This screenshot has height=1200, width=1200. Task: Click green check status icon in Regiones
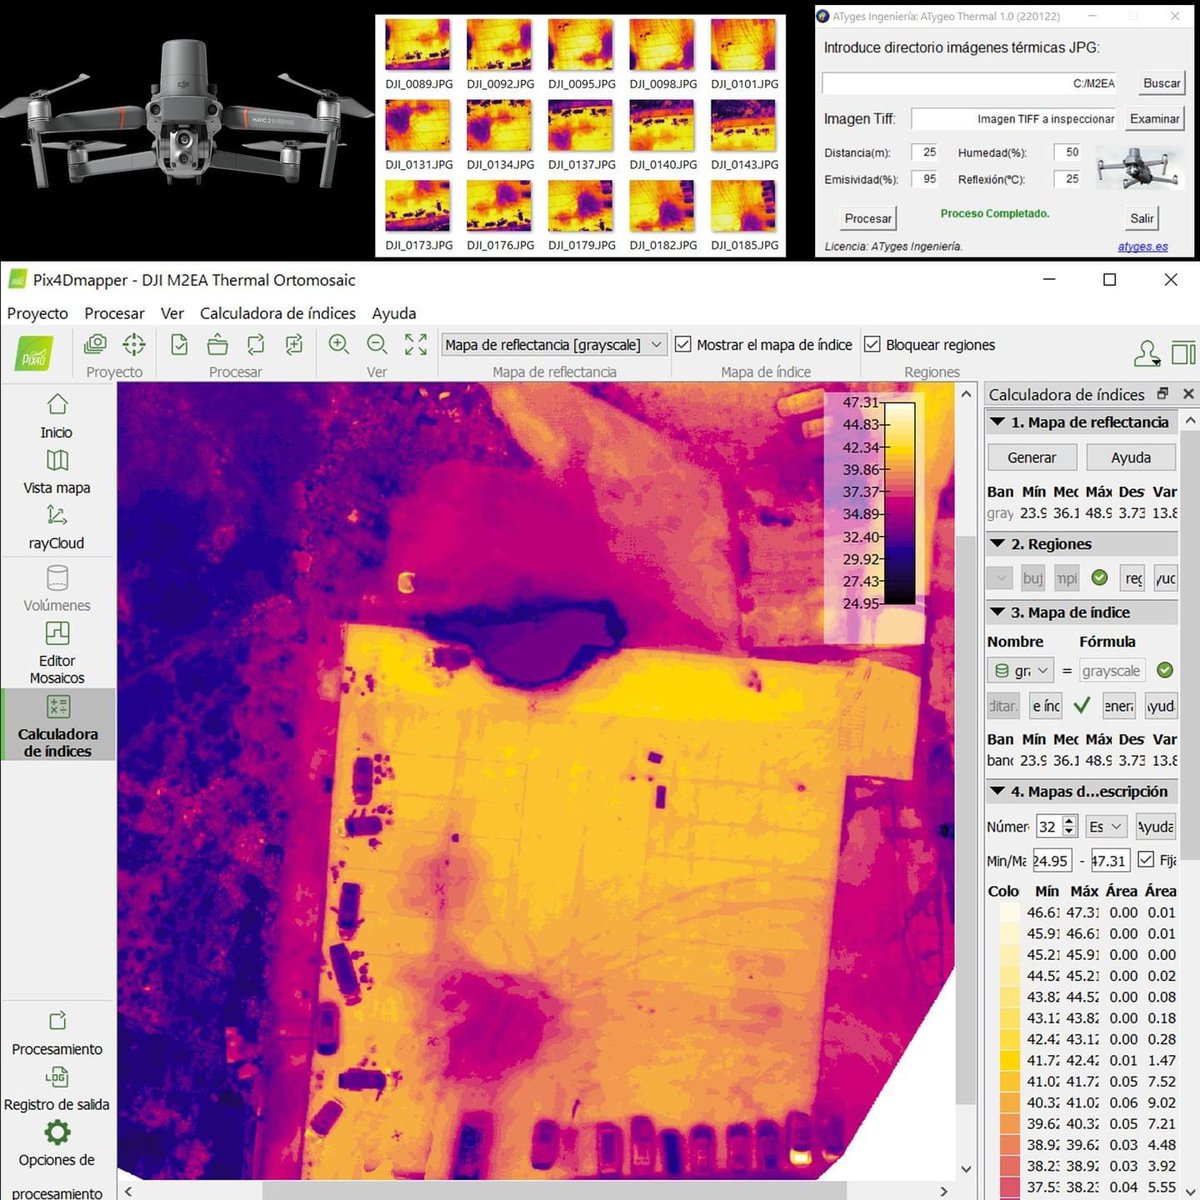click(x=1100, y=578)
